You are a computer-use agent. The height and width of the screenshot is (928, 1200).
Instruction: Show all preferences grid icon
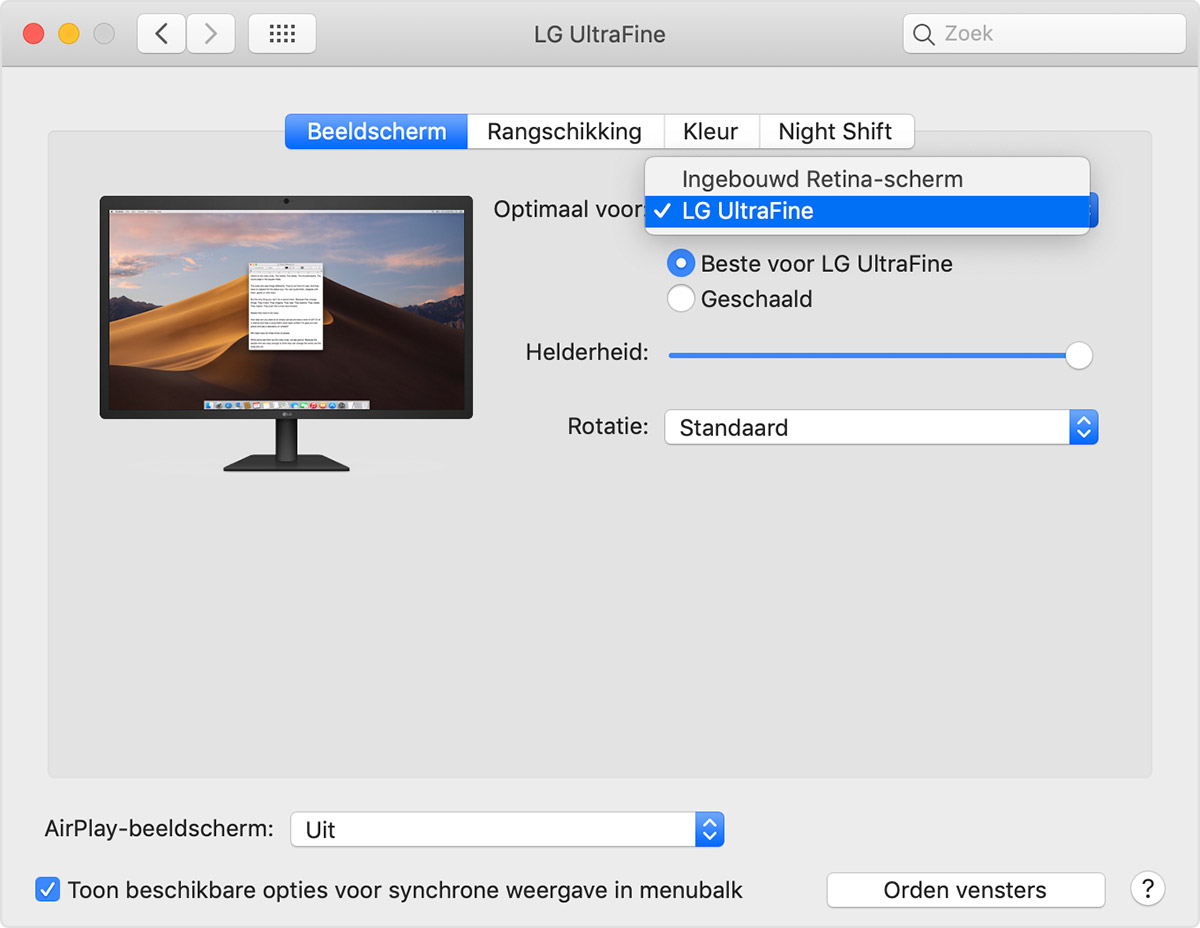[x=282, y=34]
